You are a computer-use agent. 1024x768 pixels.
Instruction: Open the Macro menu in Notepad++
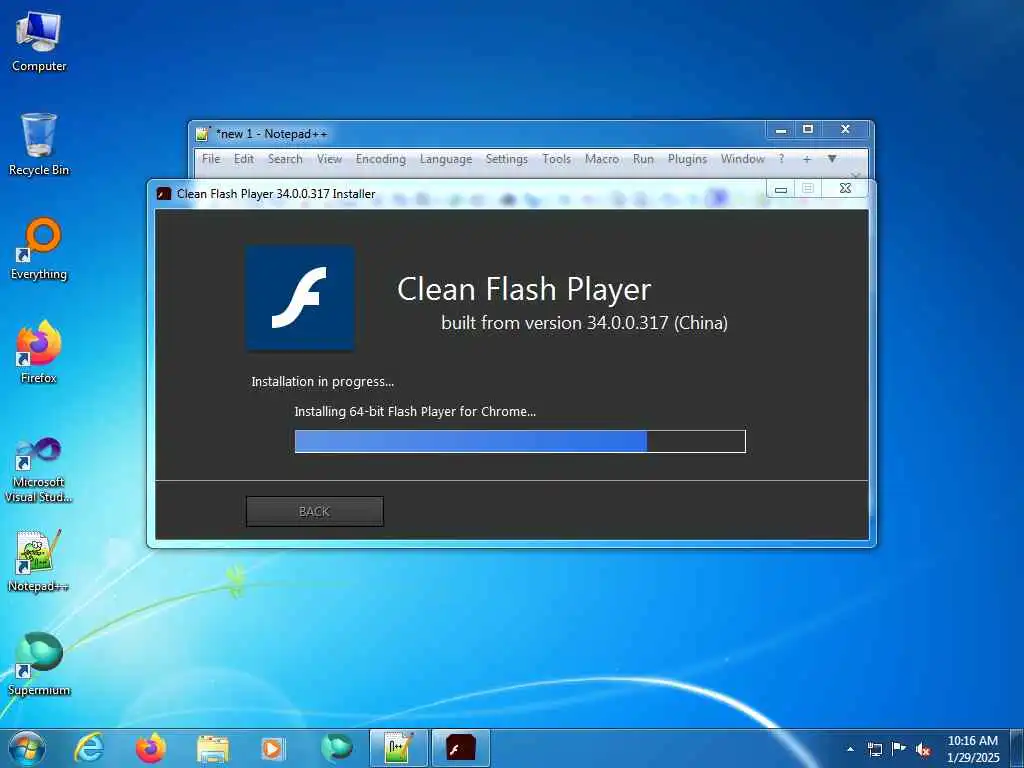[x=601, y=159]
